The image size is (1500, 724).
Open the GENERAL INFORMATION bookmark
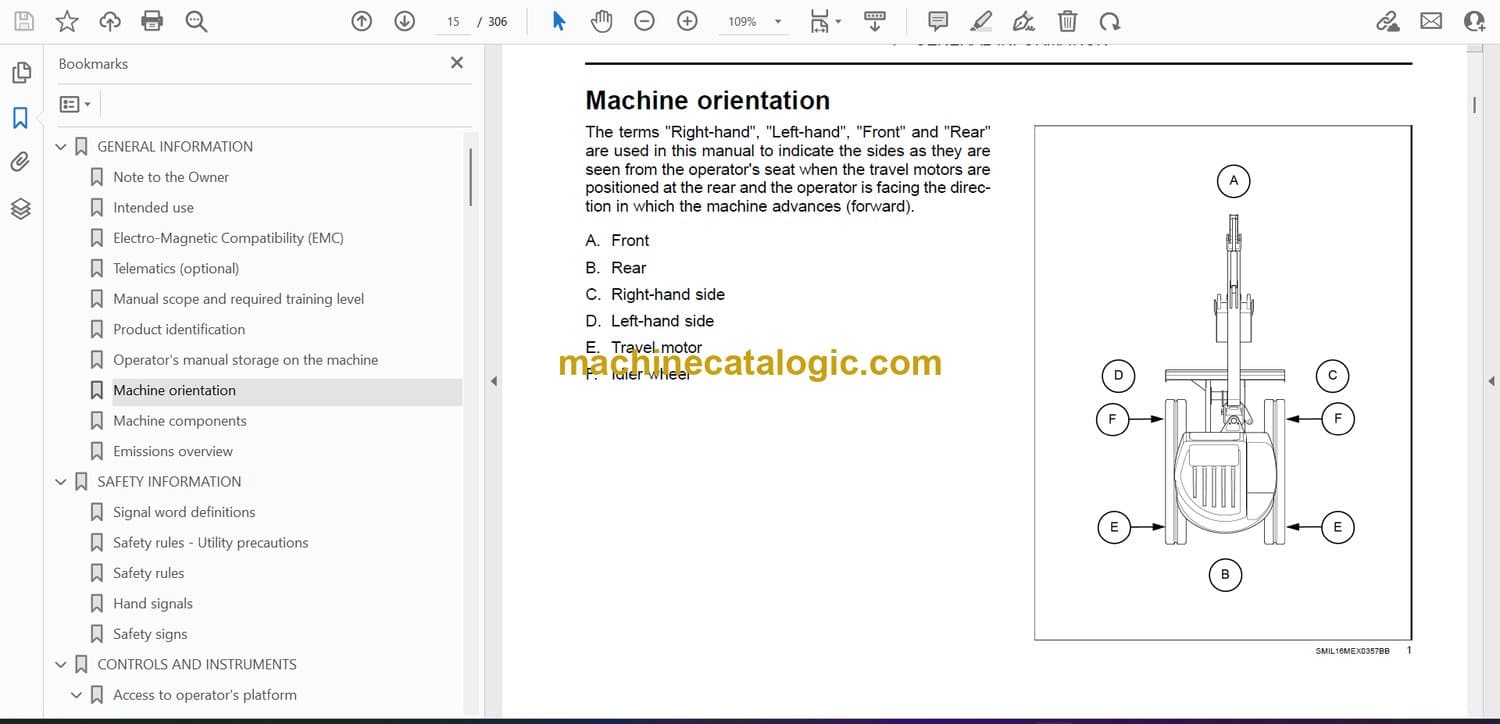175,146
